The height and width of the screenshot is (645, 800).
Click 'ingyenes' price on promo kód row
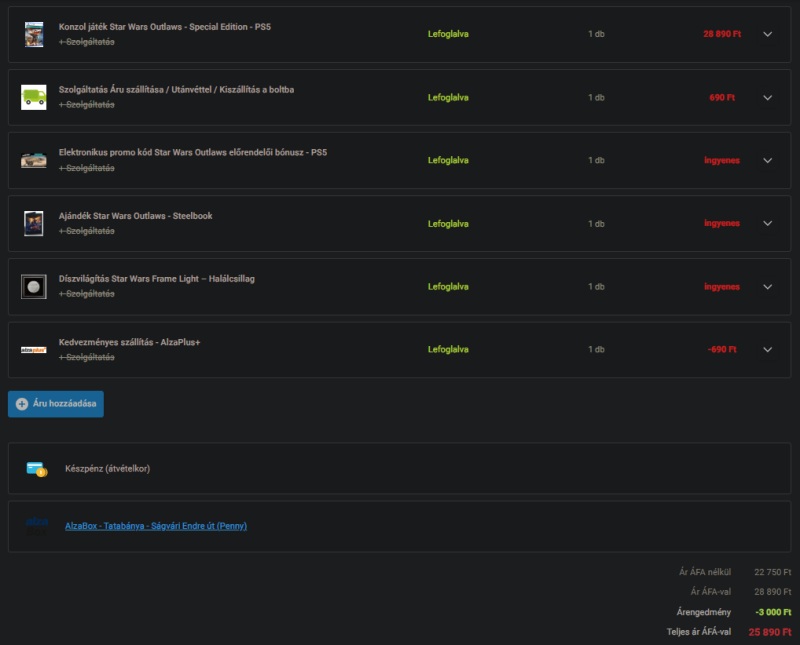tap(722, 160)
